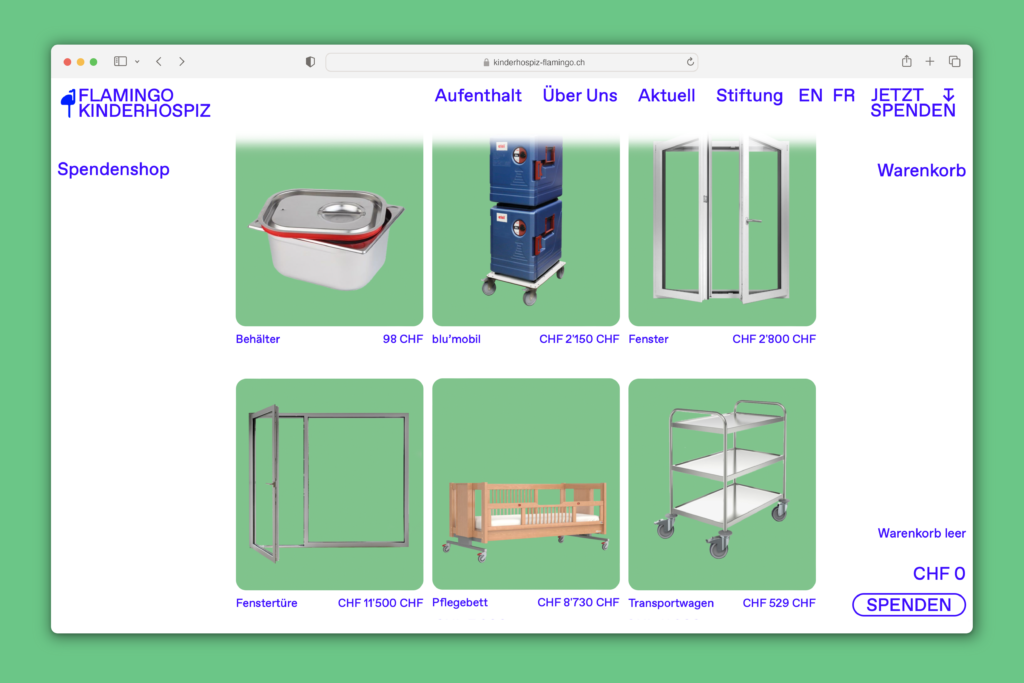Open a new tab with plus icon
Image resolution: width=1024 pixels, height=683 pixels.
(930, 62)
